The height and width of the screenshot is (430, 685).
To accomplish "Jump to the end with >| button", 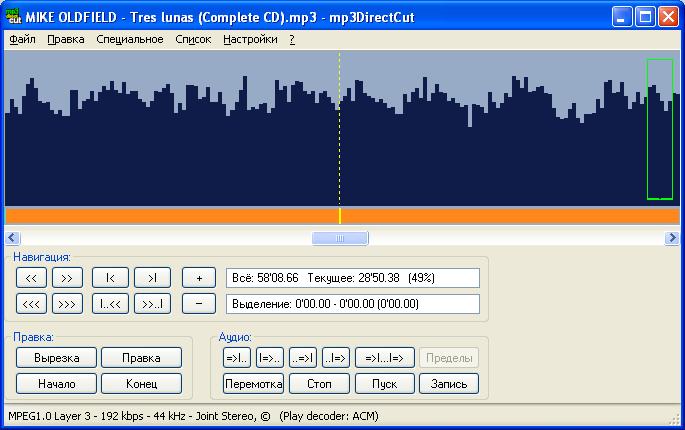I will coord(152,278).
